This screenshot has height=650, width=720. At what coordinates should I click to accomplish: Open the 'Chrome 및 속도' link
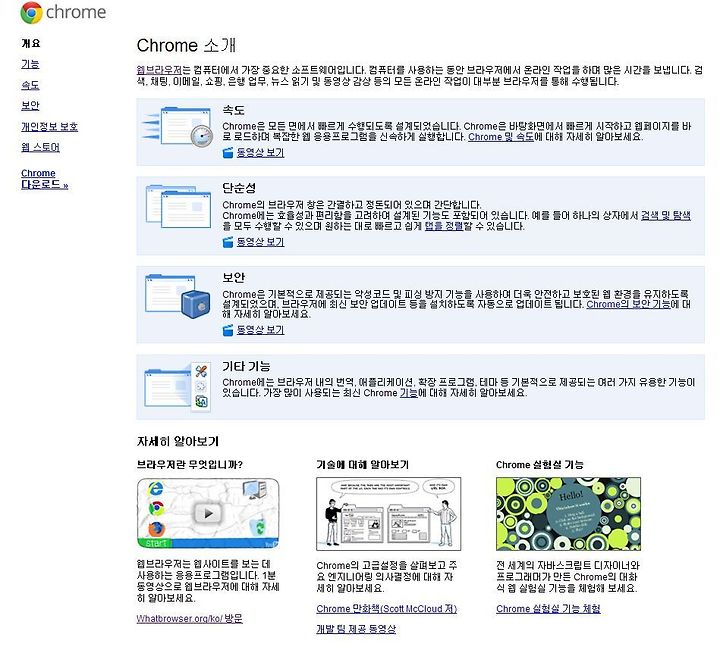[x=501, y=137]
